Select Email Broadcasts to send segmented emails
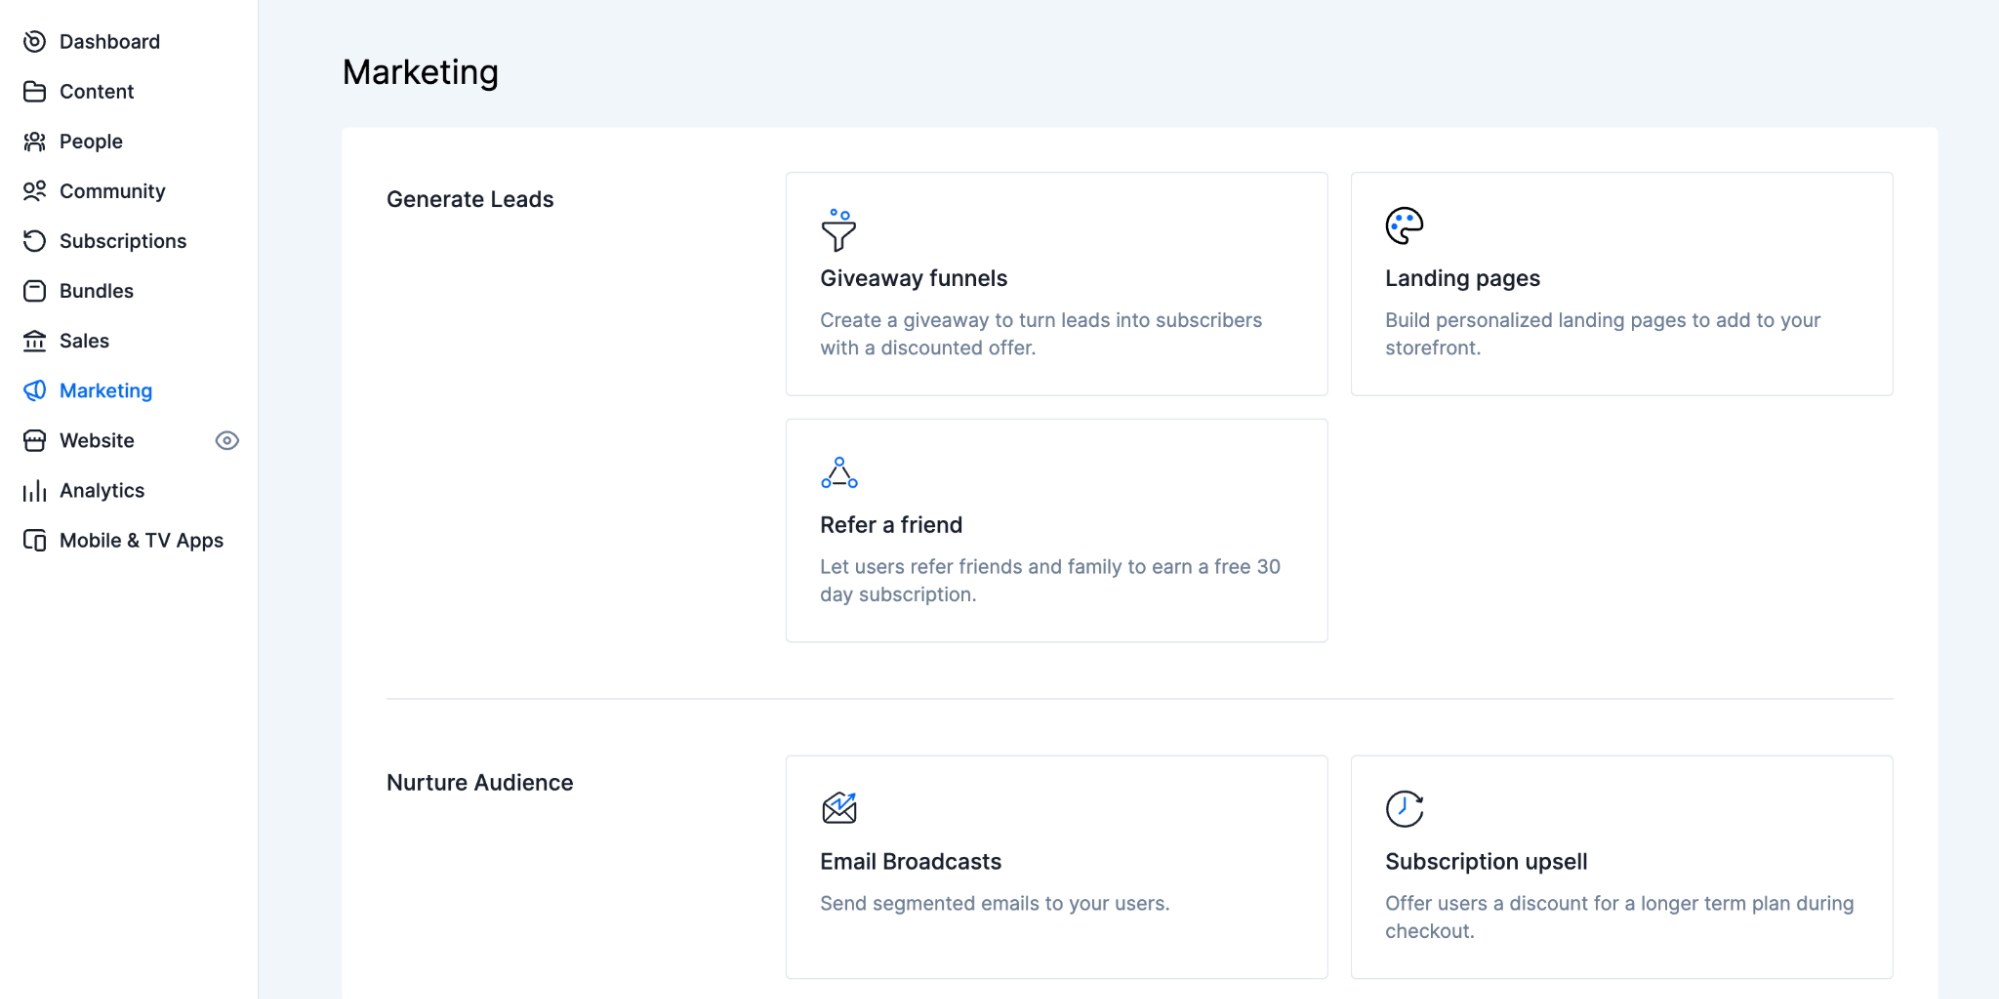The height and width of the screenshot is (999, 1999). 1056,865
